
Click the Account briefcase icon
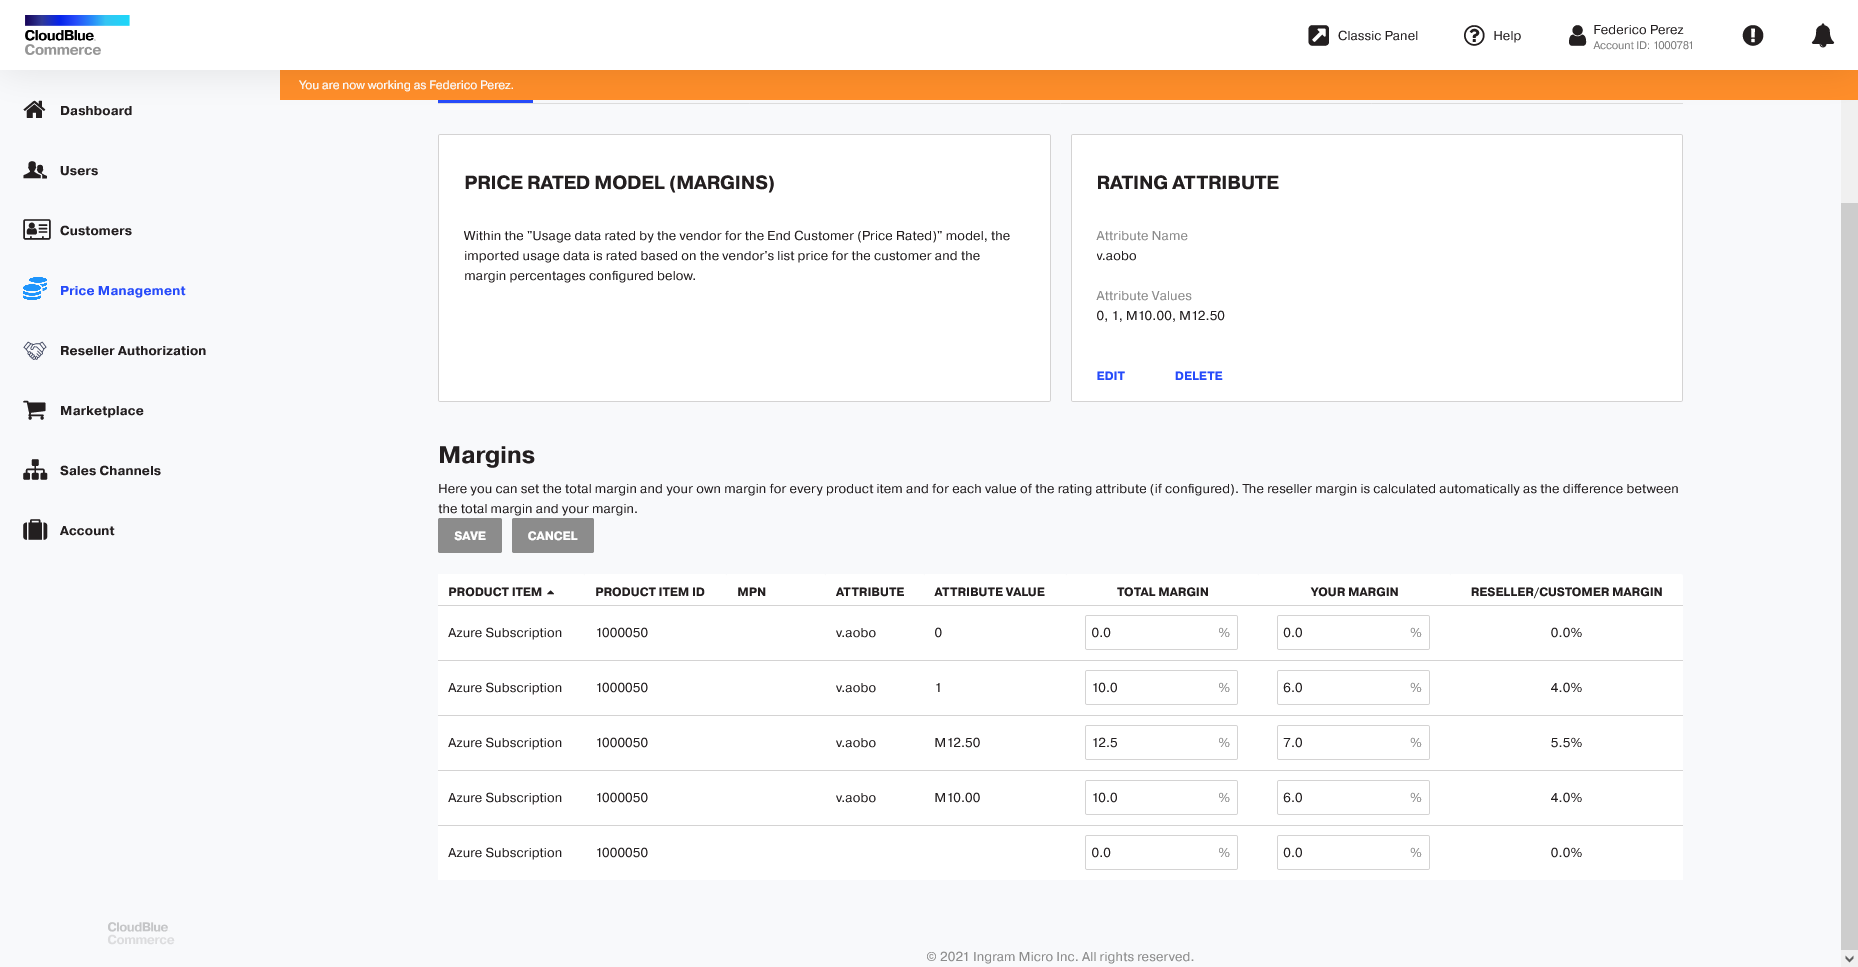tap(35, 530)
